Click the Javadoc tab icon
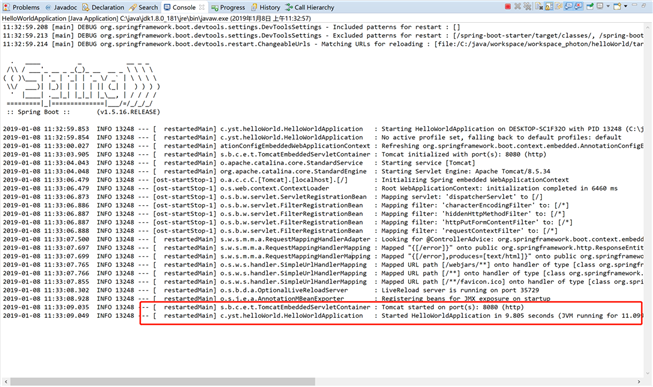This screenshot has height=387, width=653. coord(48,7)
